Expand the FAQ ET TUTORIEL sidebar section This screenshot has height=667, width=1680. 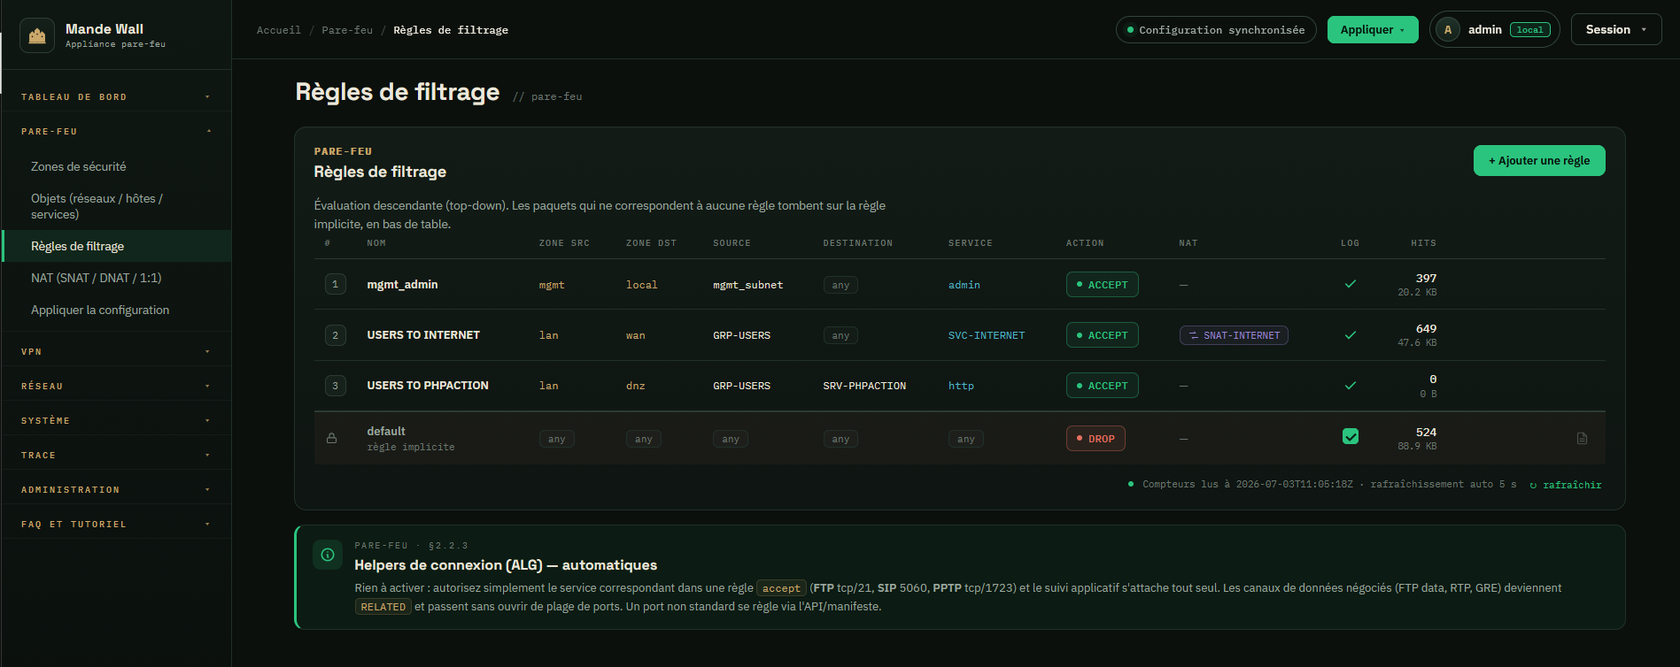[116, 524]
